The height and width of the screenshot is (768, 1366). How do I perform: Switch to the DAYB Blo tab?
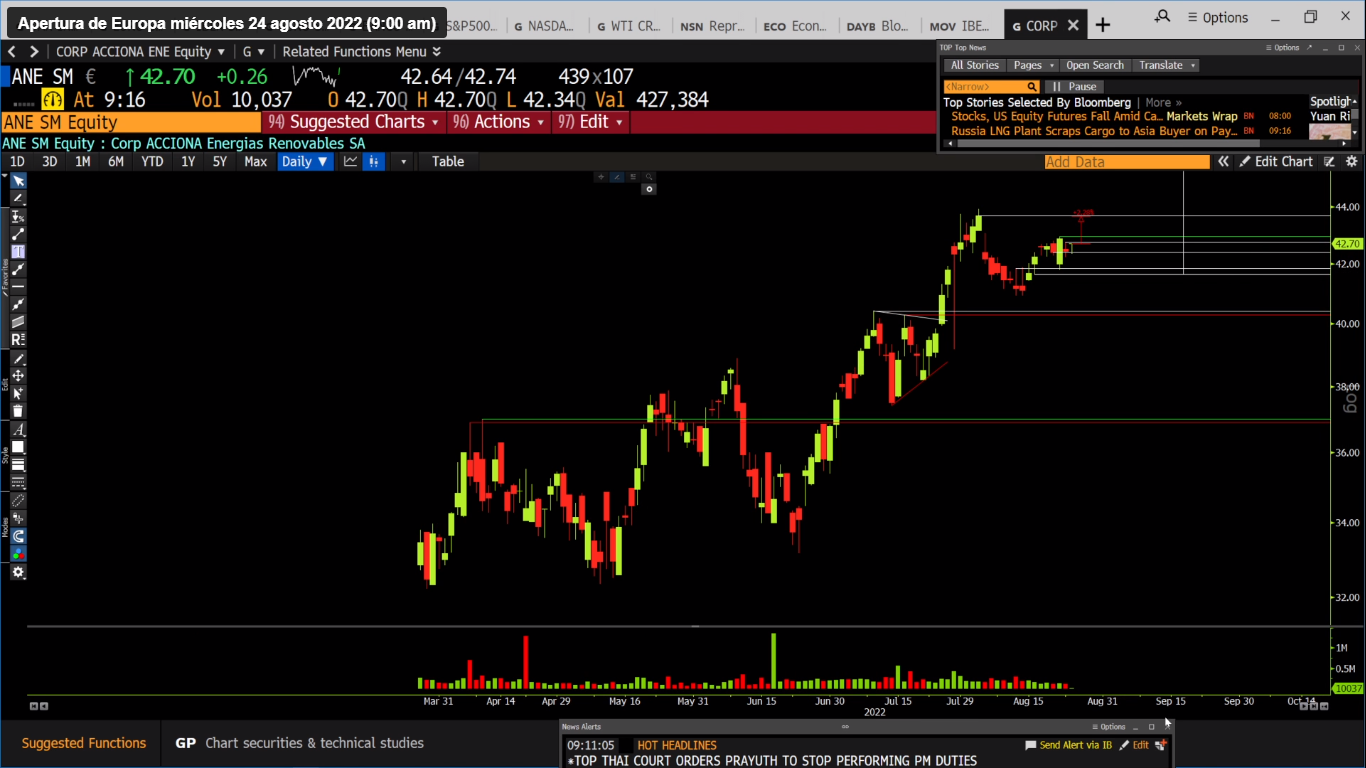click(880, 26)
